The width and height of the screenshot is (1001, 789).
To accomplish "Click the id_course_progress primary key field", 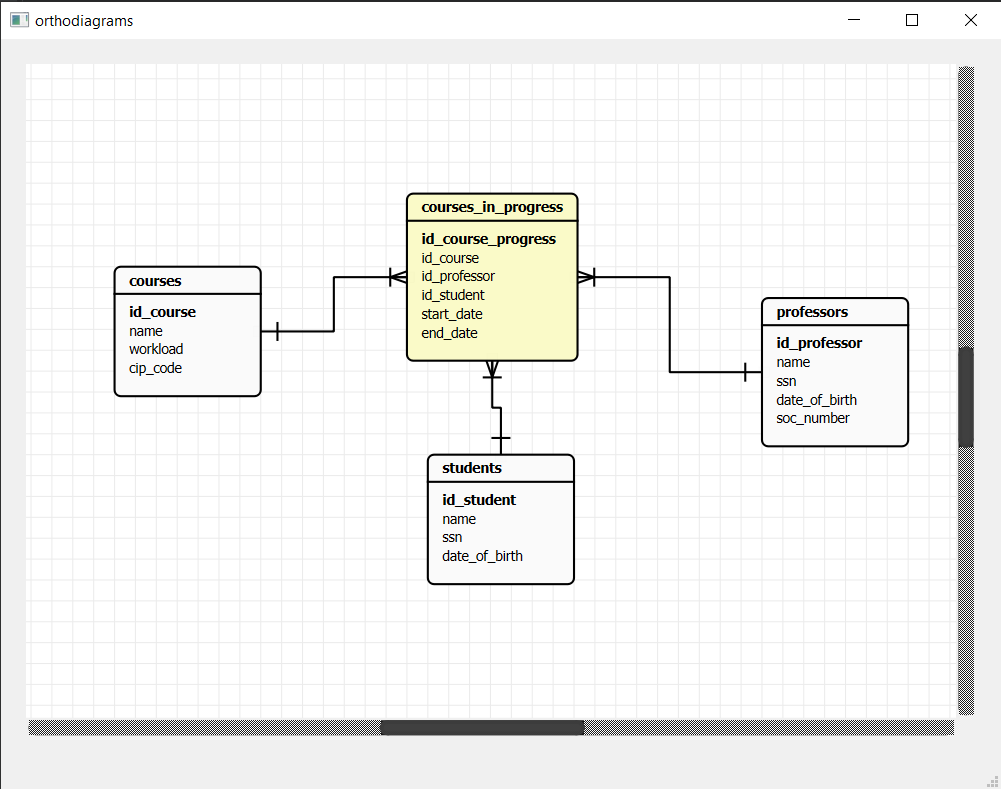I will [x=488, y=240].
